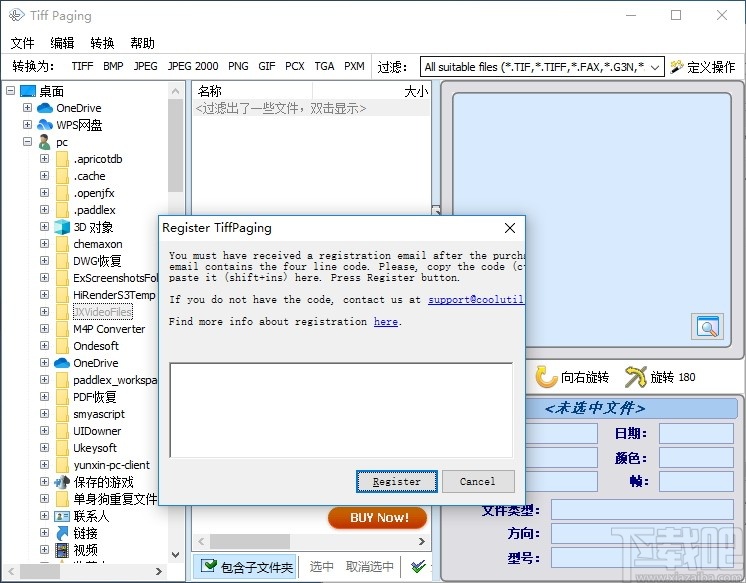Convert to PXM format
This screenshot has height=583, width=746.
pyautogui.click(x=354, y=66)
